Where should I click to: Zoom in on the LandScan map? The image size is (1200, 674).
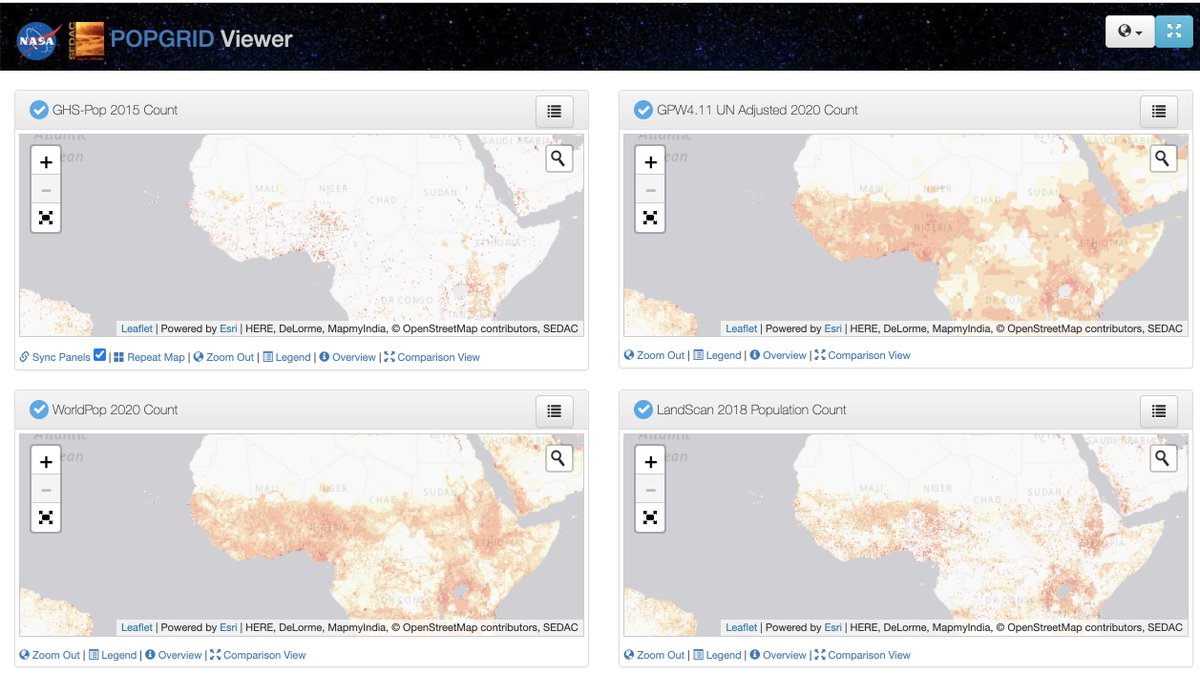[650, 462]
